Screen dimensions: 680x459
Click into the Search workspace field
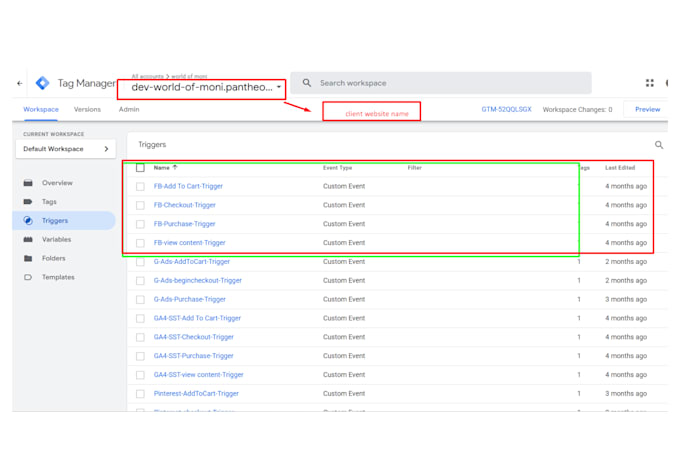(441, 83)
